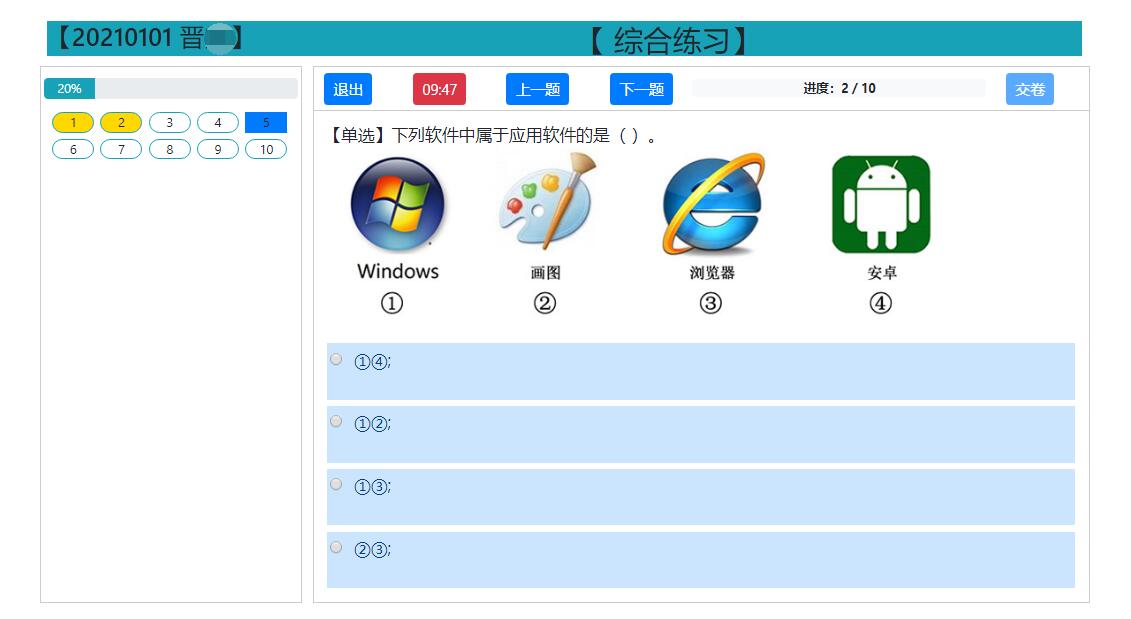The height and width of the screenshot is (619, 1131).
Task: Select the radio button for answer ①④
Action: pyautogui.click(x=336, y=359)
